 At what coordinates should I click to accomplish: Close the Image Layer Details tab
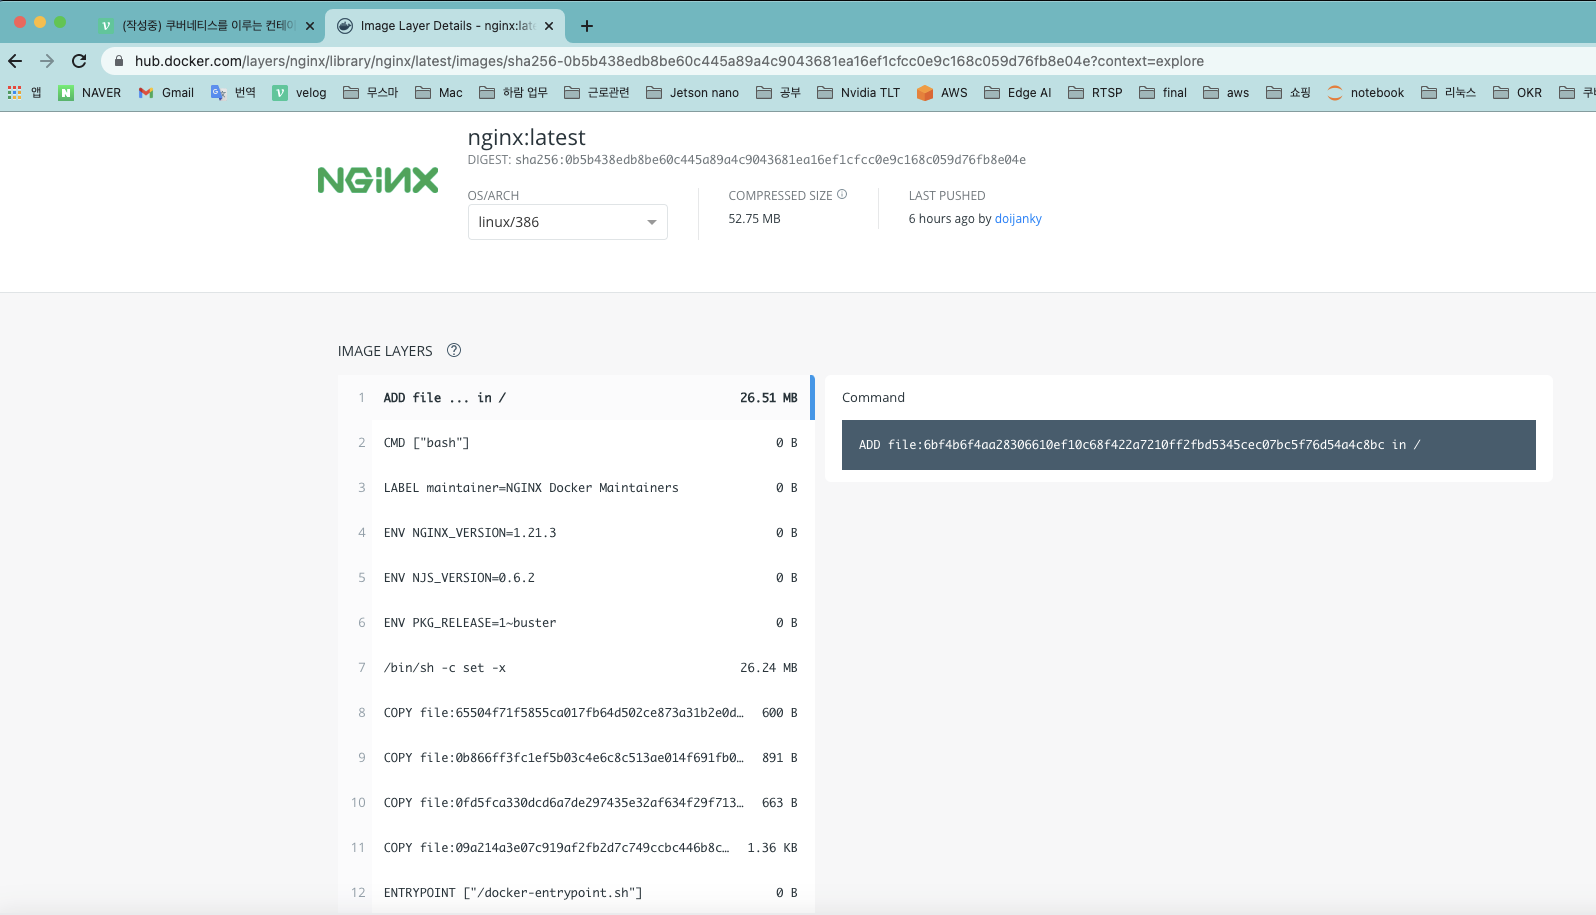[x=549, y=26]
